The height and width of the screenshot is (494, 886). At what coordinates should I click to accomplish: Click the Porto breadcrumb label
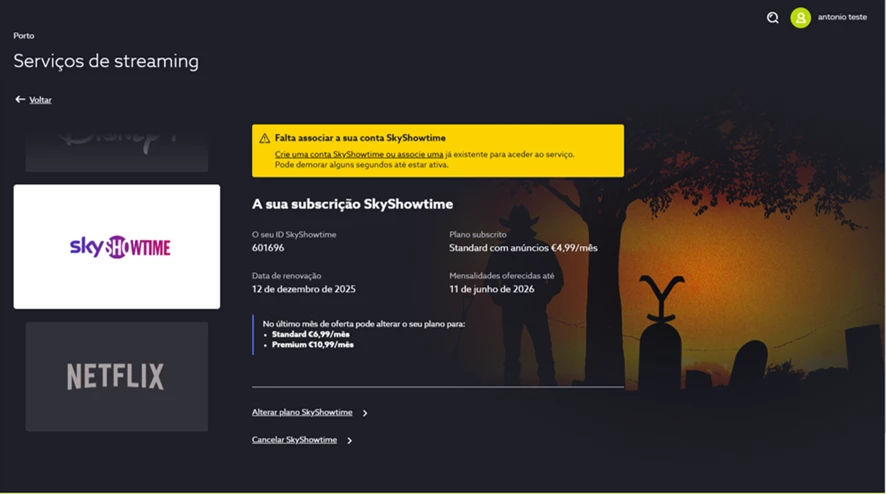(x=24, y=36)
